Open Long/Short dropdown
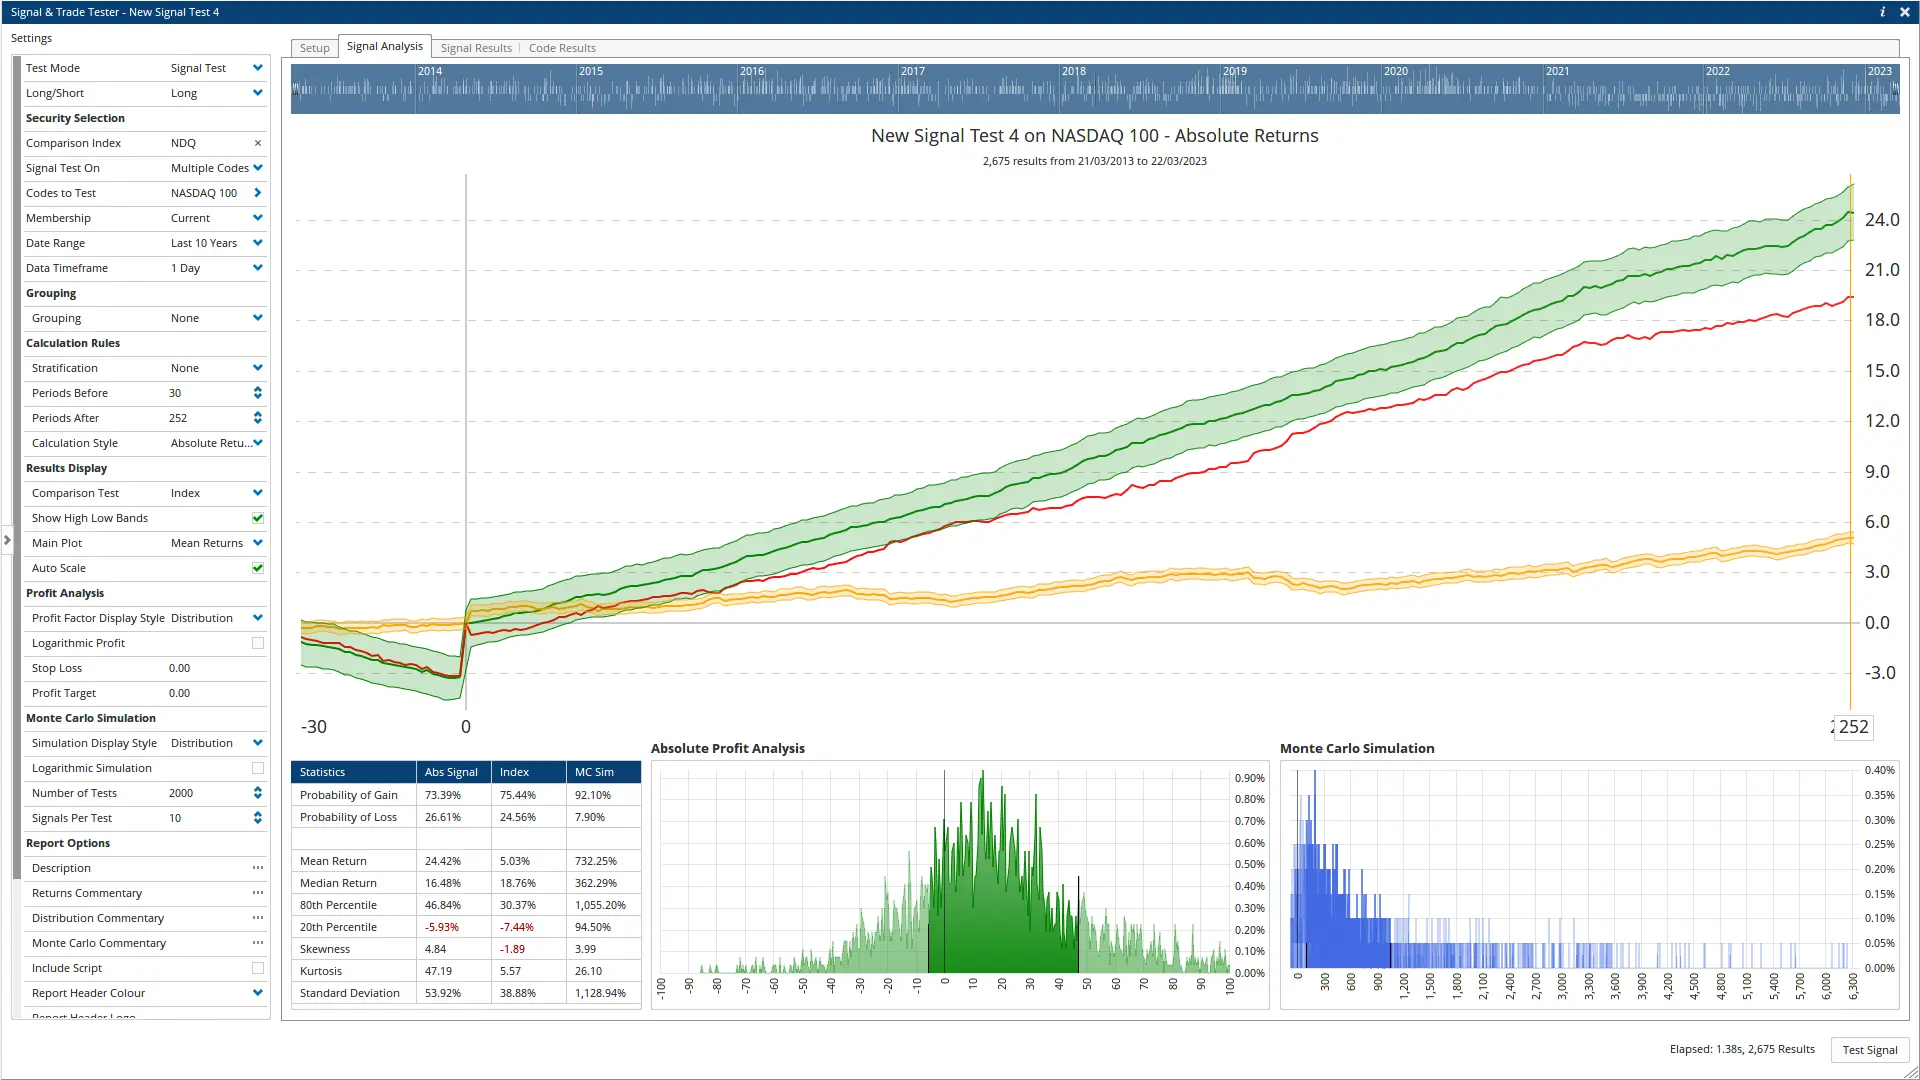Image resolution: width=1920 pixels, height=1080 pixels. click(258, 93)
